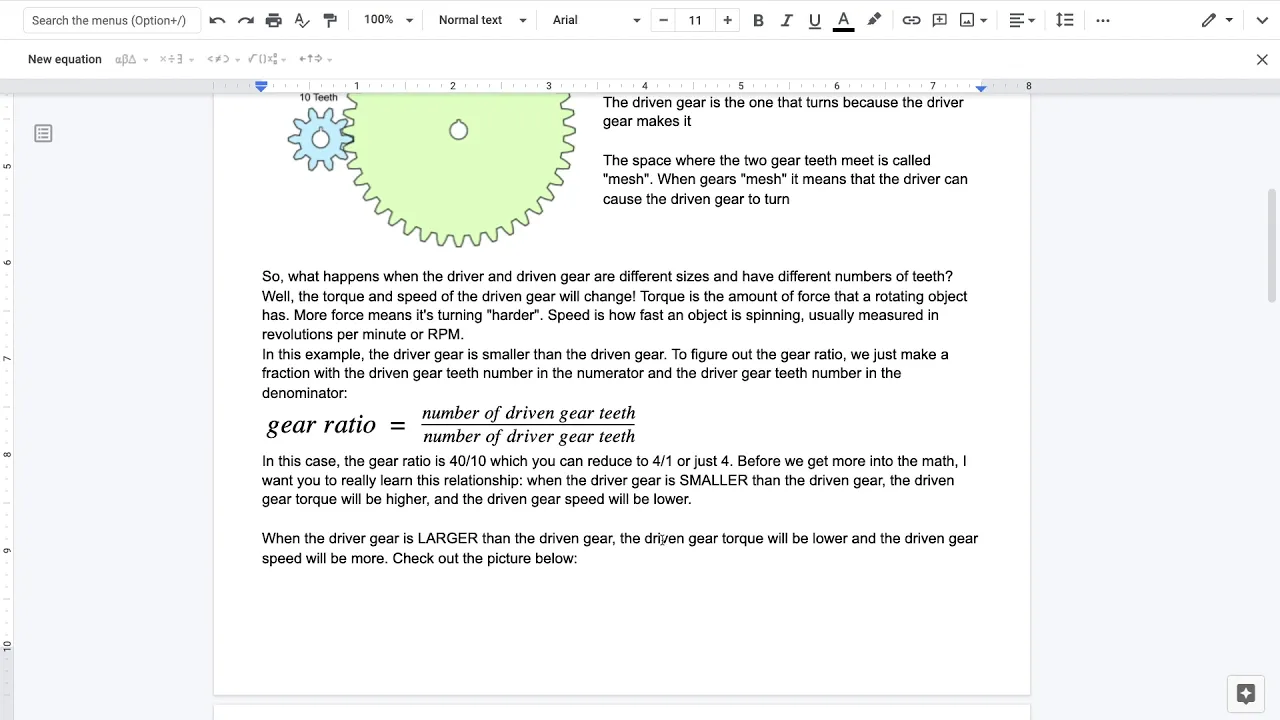Image resolution: width=1280 pixels, height=720 pixels.
Task: Close the equation toolbar with X
Action: 1262,59
